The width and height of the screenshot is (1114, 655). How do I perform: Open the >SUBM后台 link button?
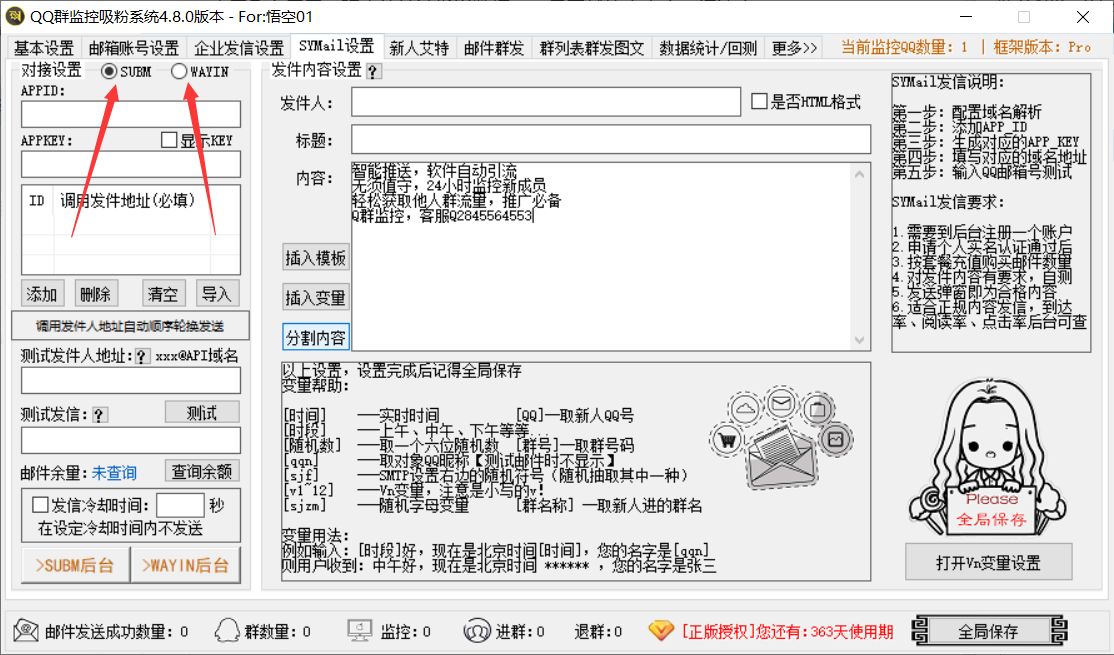click(x=75, y=565)
